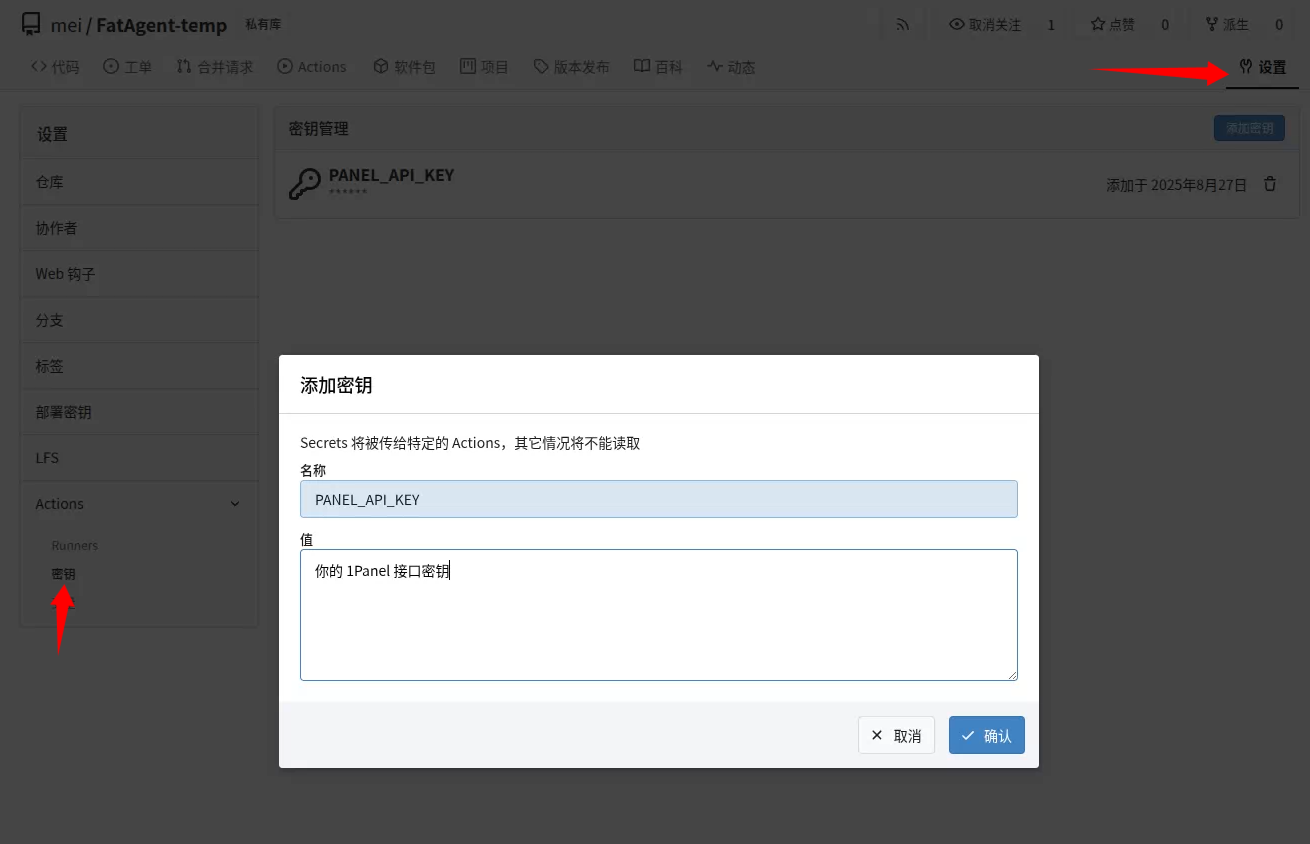Open the 代码 code tab

click(55, 67)
